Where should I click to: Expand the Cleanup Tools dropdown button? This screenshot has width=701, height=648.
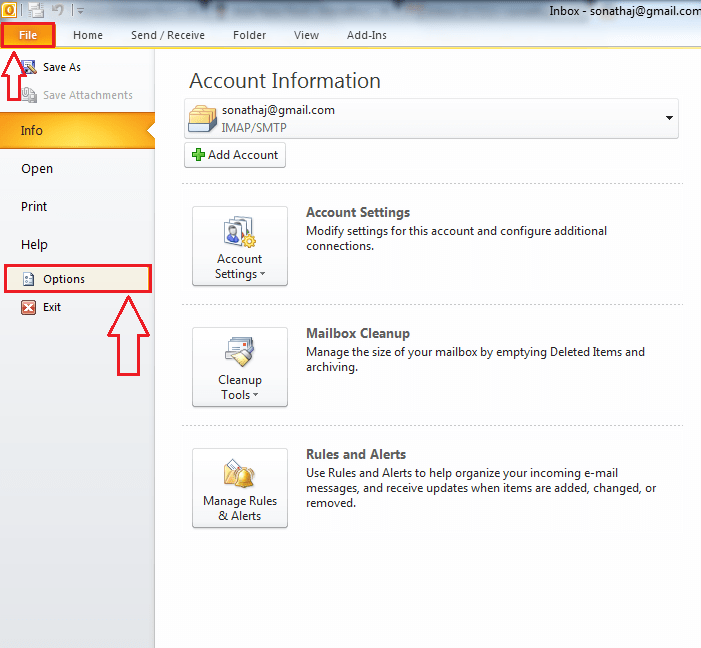point(240,367)
